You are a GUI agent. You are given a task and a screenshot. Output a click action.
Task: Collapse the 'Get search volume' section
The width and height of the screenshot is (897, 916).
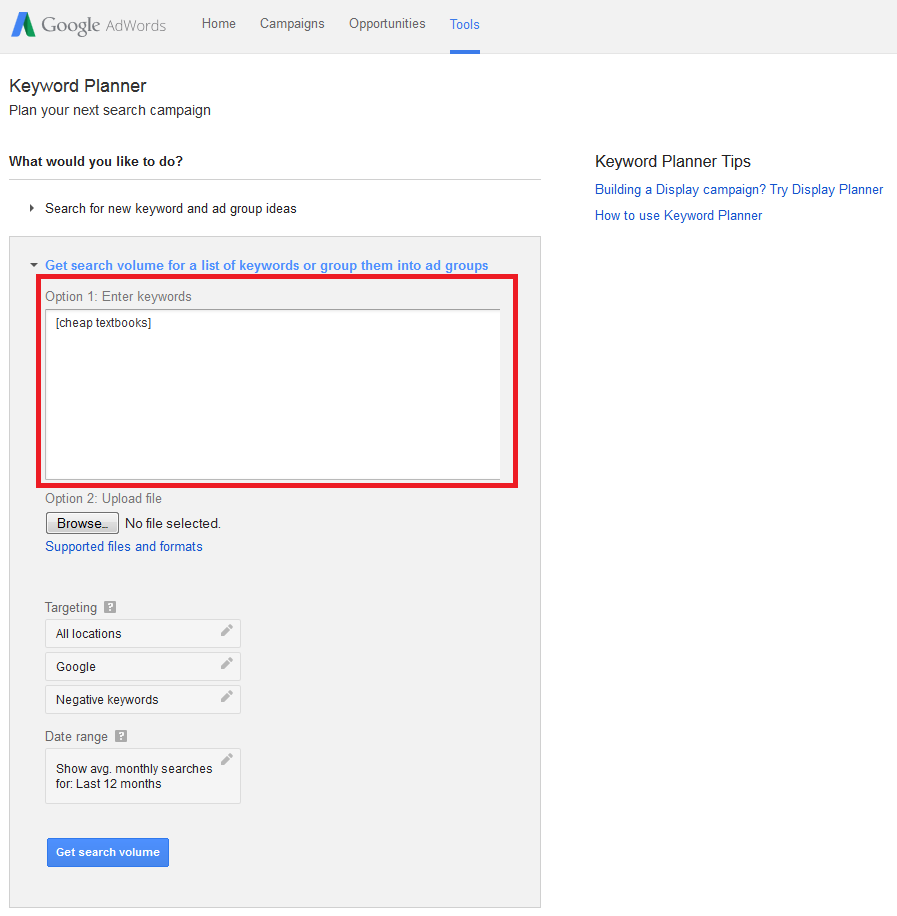click(x=266, y=265)
